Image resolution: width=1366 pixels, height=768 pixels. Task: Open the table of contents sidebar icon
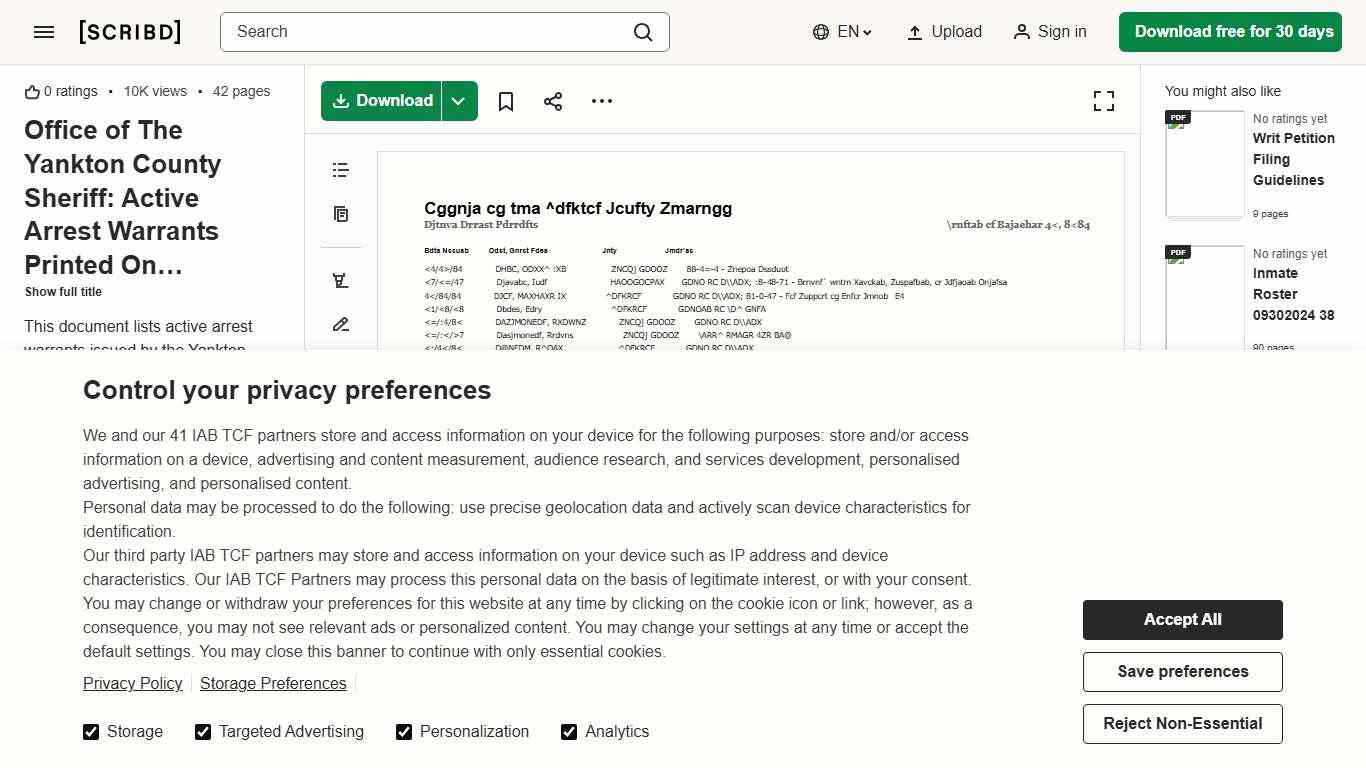[x=341, y=170]
